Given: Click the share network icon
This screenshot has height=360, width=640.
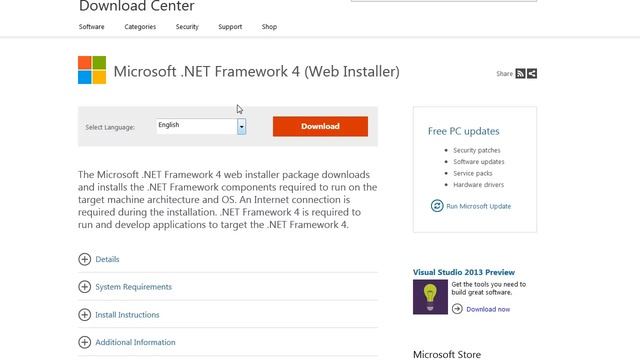Looking at the screenshot, I should [532, 73].
